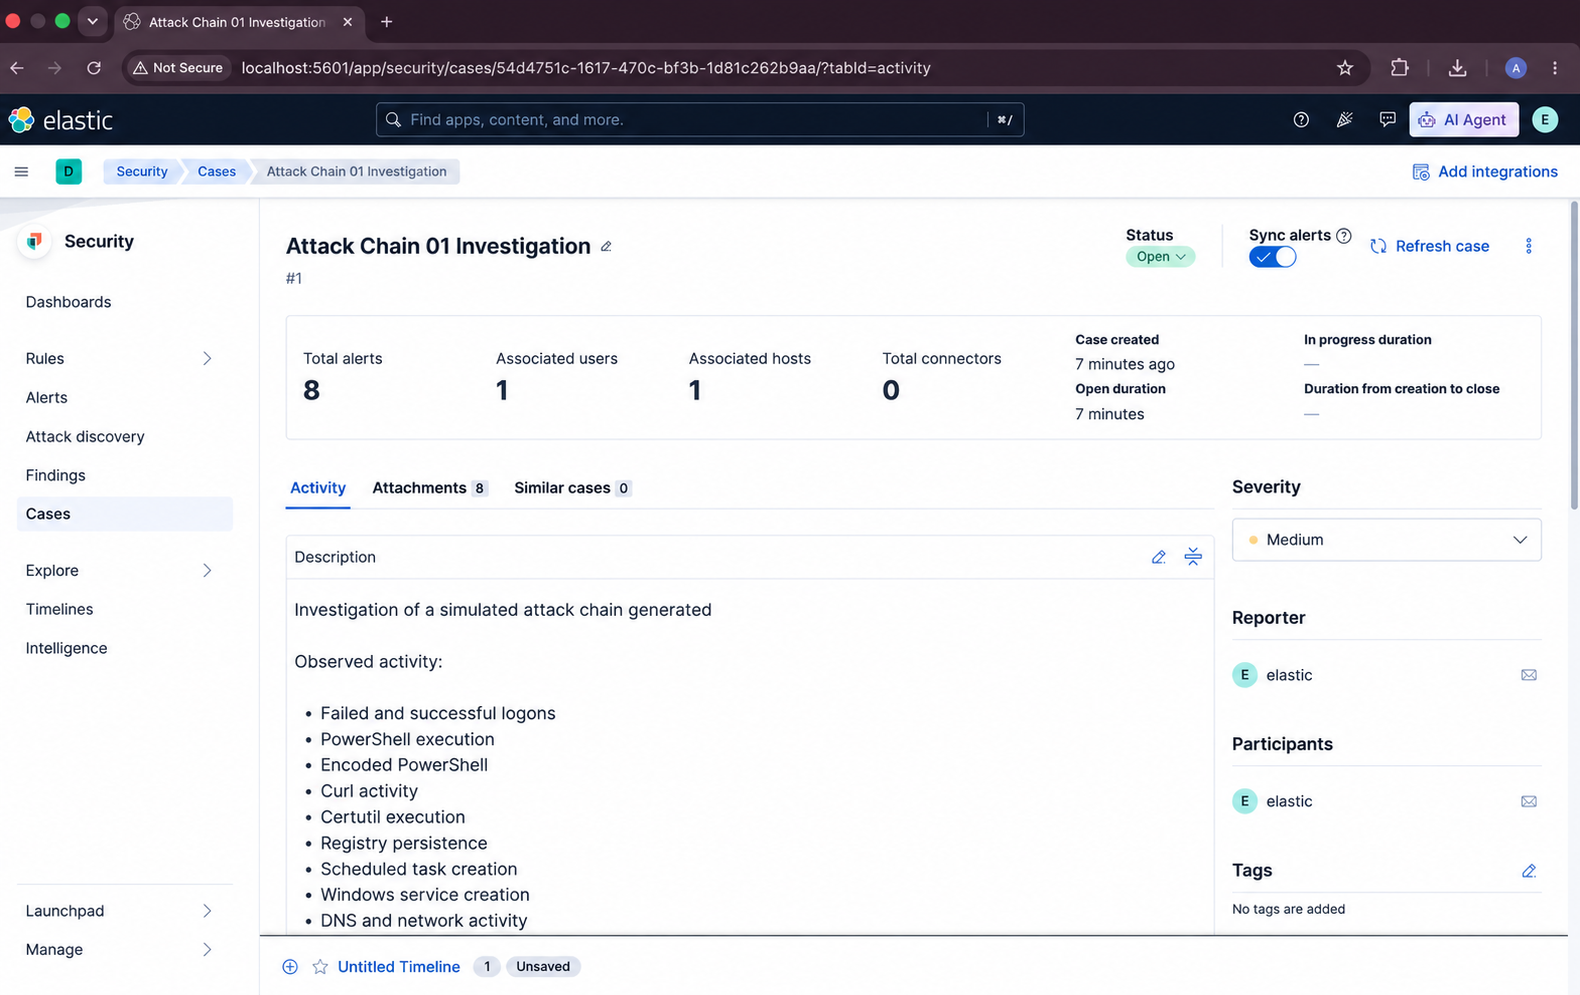Open the Severity dropdown set to Medium

tap(1386, 540)
